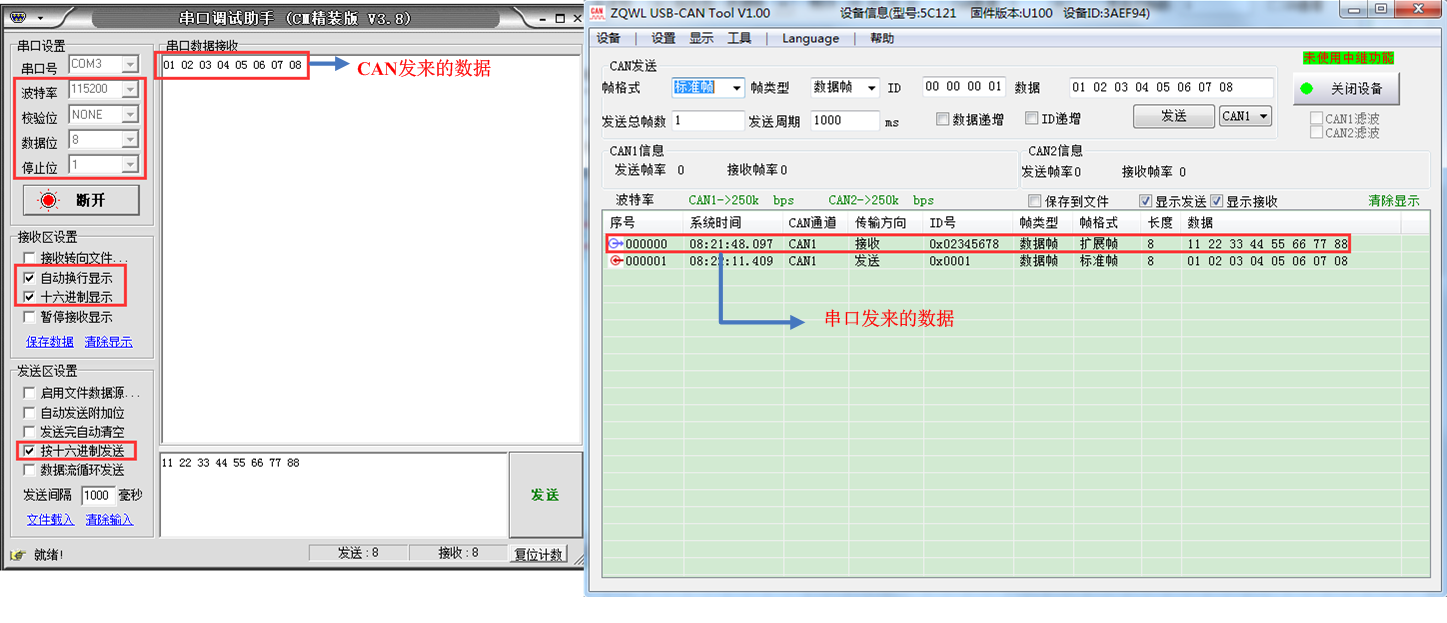
Task: Click the red disconnect icon beside 断开
Action: [x=49, y=200]
